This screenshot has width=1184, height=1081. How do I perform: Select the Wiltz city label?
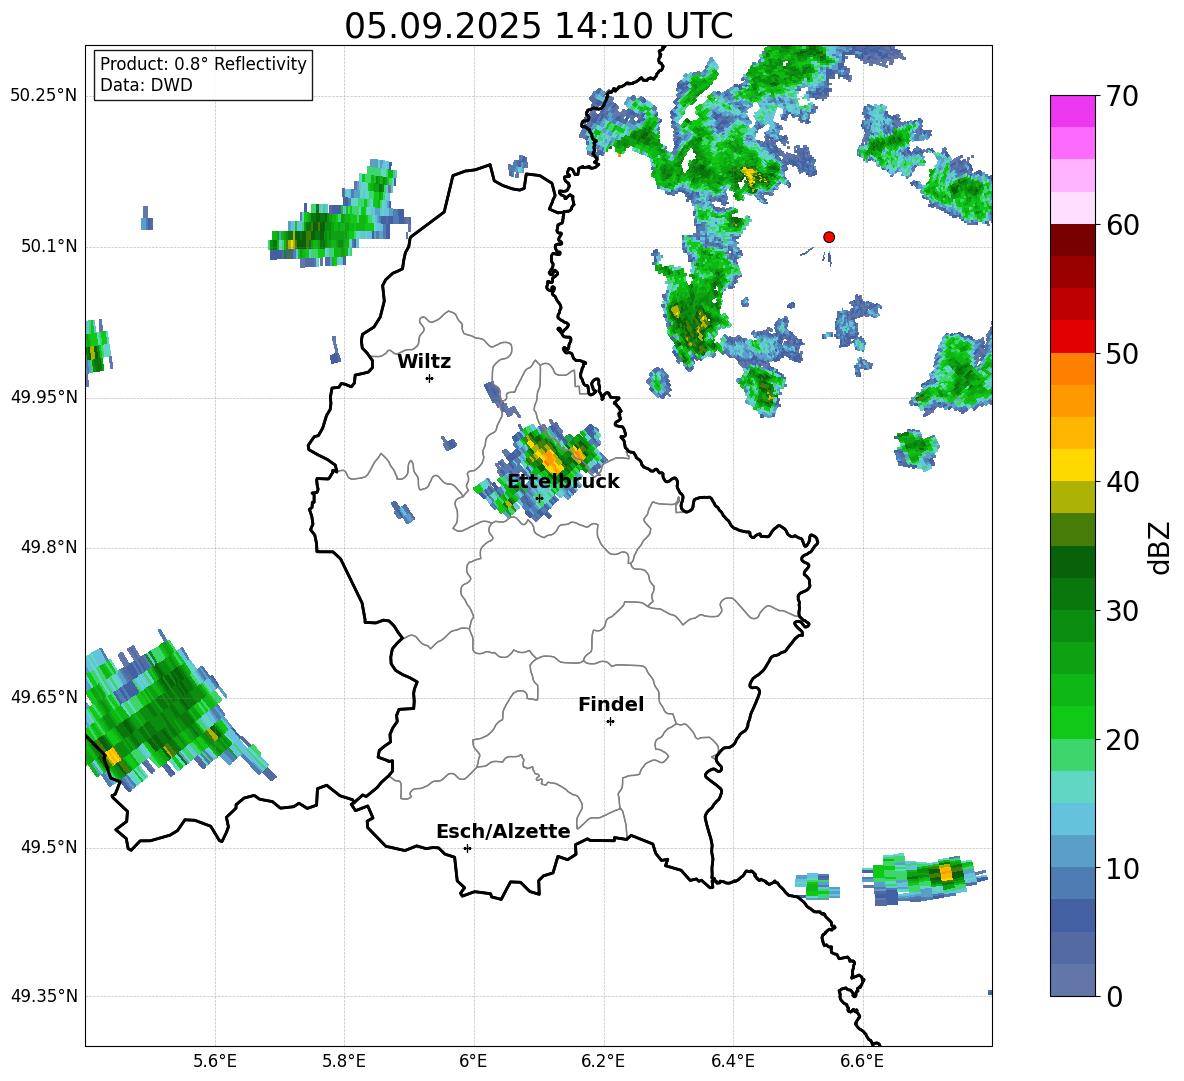[x=424, y=362]
